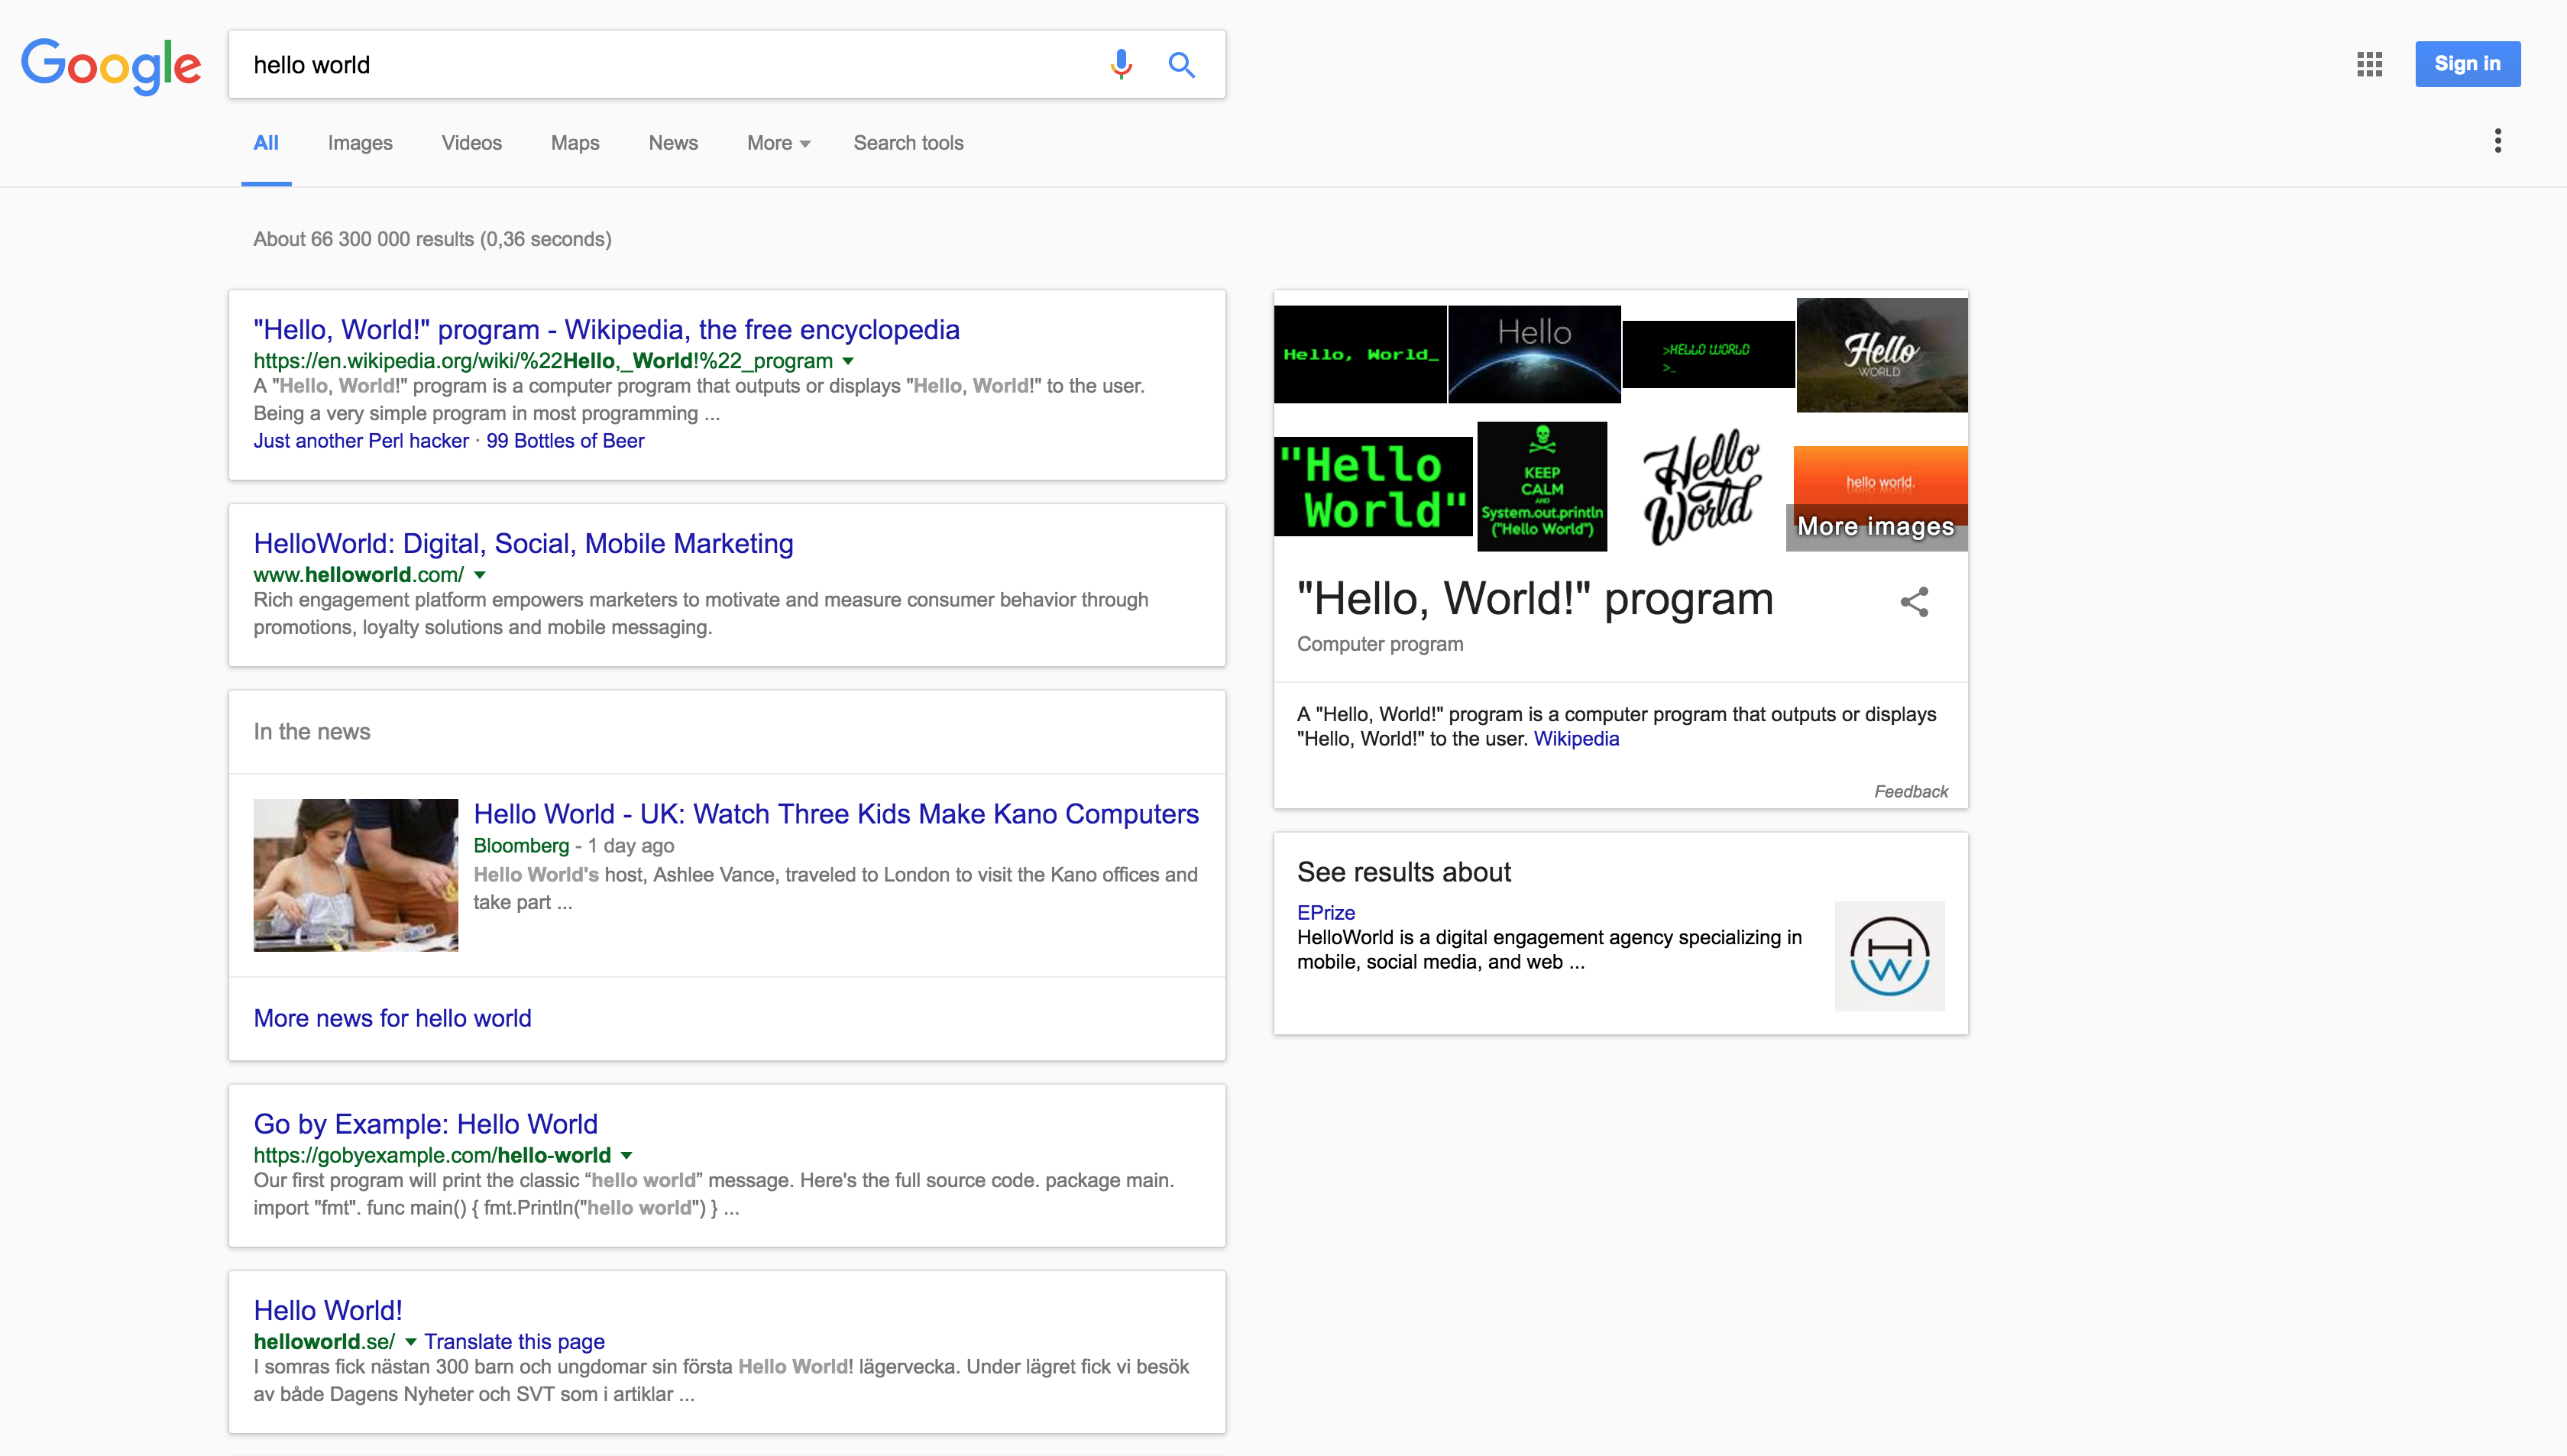The image size is (2567, 1456).
Task: Open the More search categories dropdown
Action: pos(778,143)
